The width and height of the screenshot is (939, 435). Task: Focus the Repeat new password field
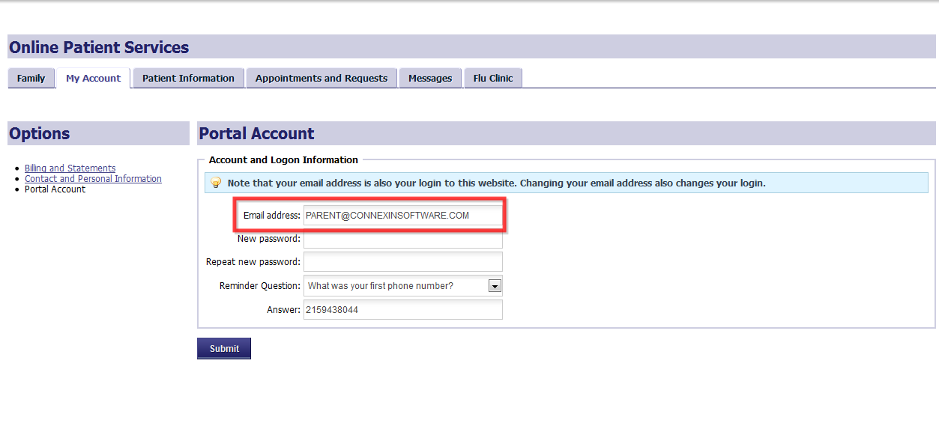[x=402, y=262]
